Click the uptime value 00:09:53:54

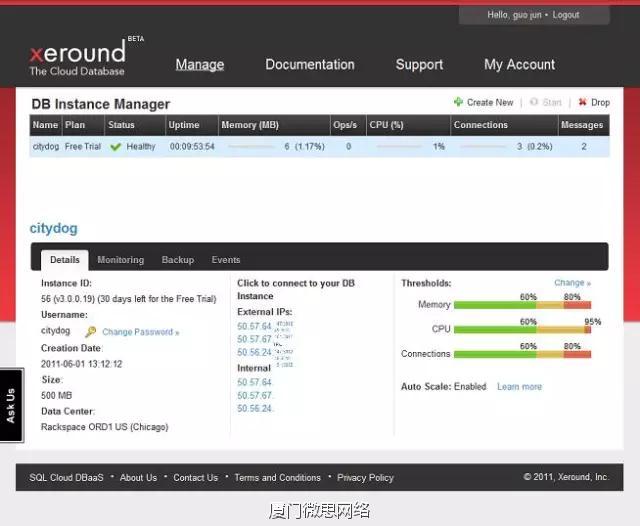[192, 146]
